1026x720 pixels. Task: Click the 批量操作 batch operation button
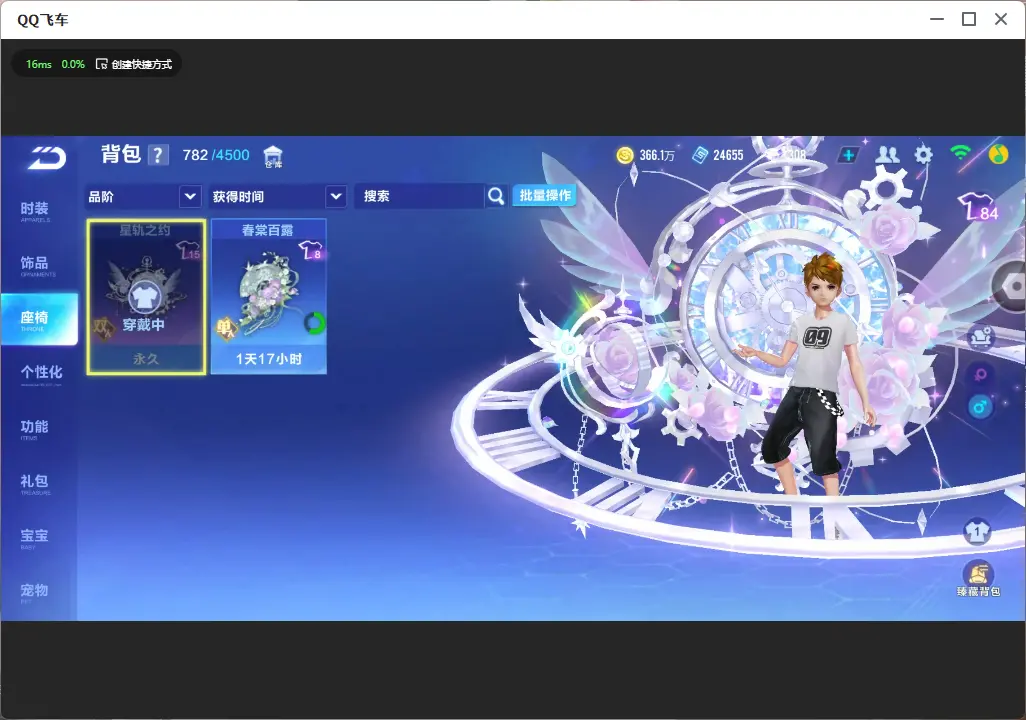click(544, 195)
